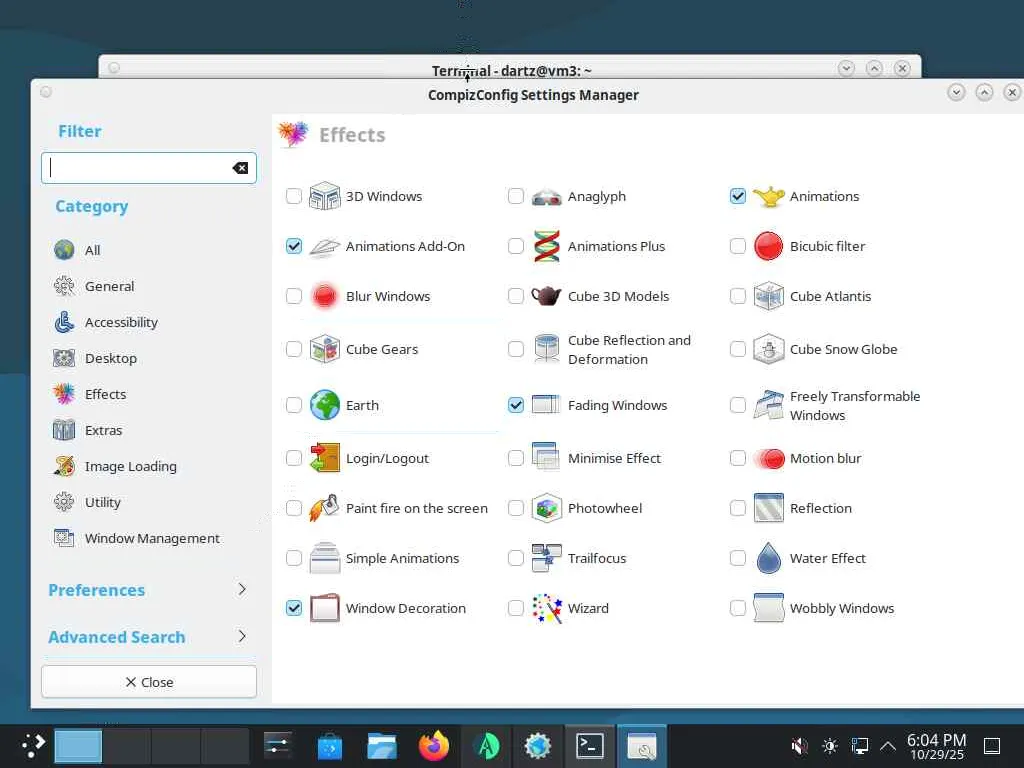Click the Simple Animations icon

point(325,558)
